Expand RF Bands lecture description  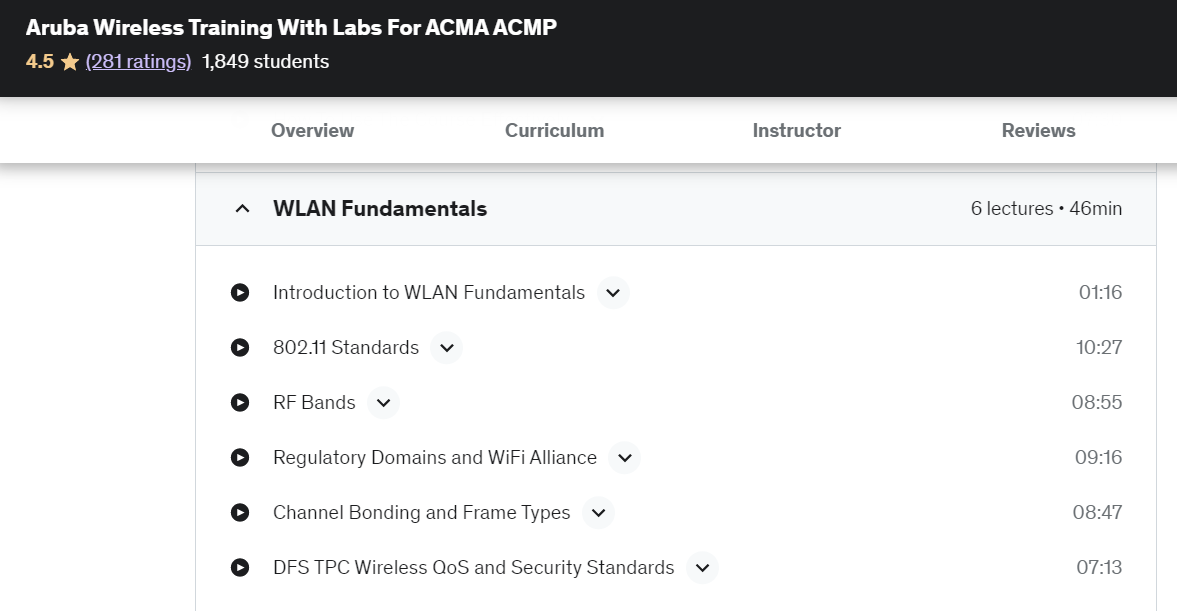(383, 403)
